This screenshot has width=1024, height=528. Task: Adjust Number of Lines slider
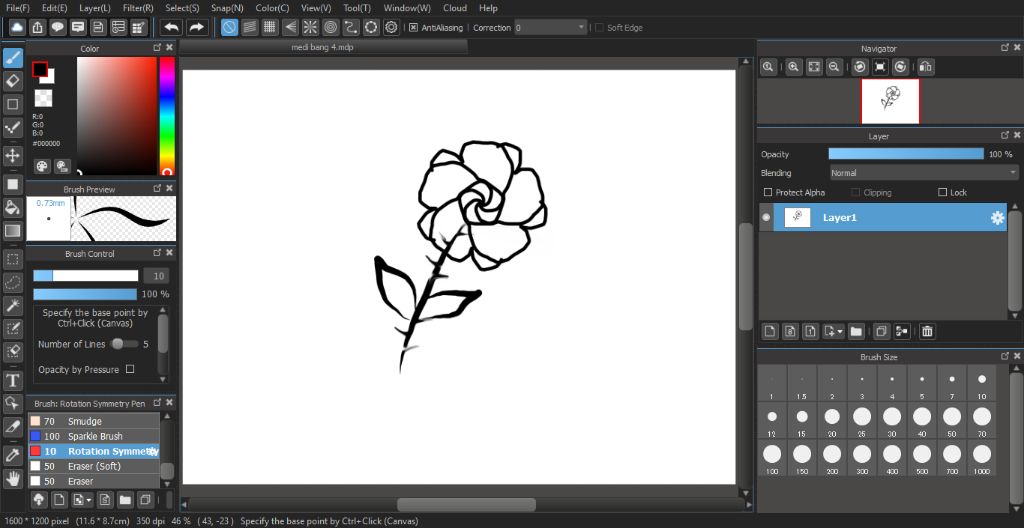point(123,344)
